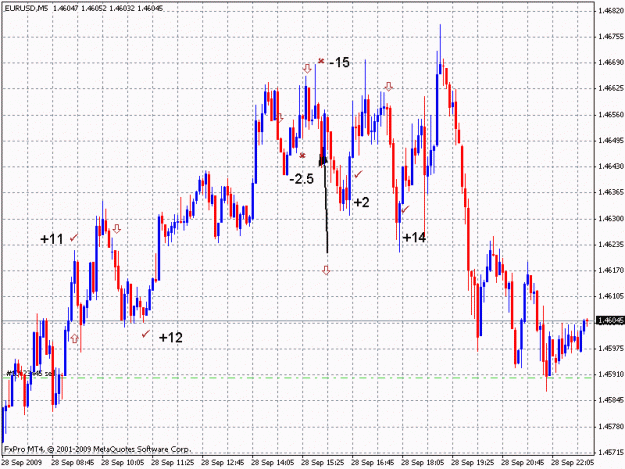Click the open price value 1.46047
The height and width of the screenshot is (469, 625).
click(66, 8)
